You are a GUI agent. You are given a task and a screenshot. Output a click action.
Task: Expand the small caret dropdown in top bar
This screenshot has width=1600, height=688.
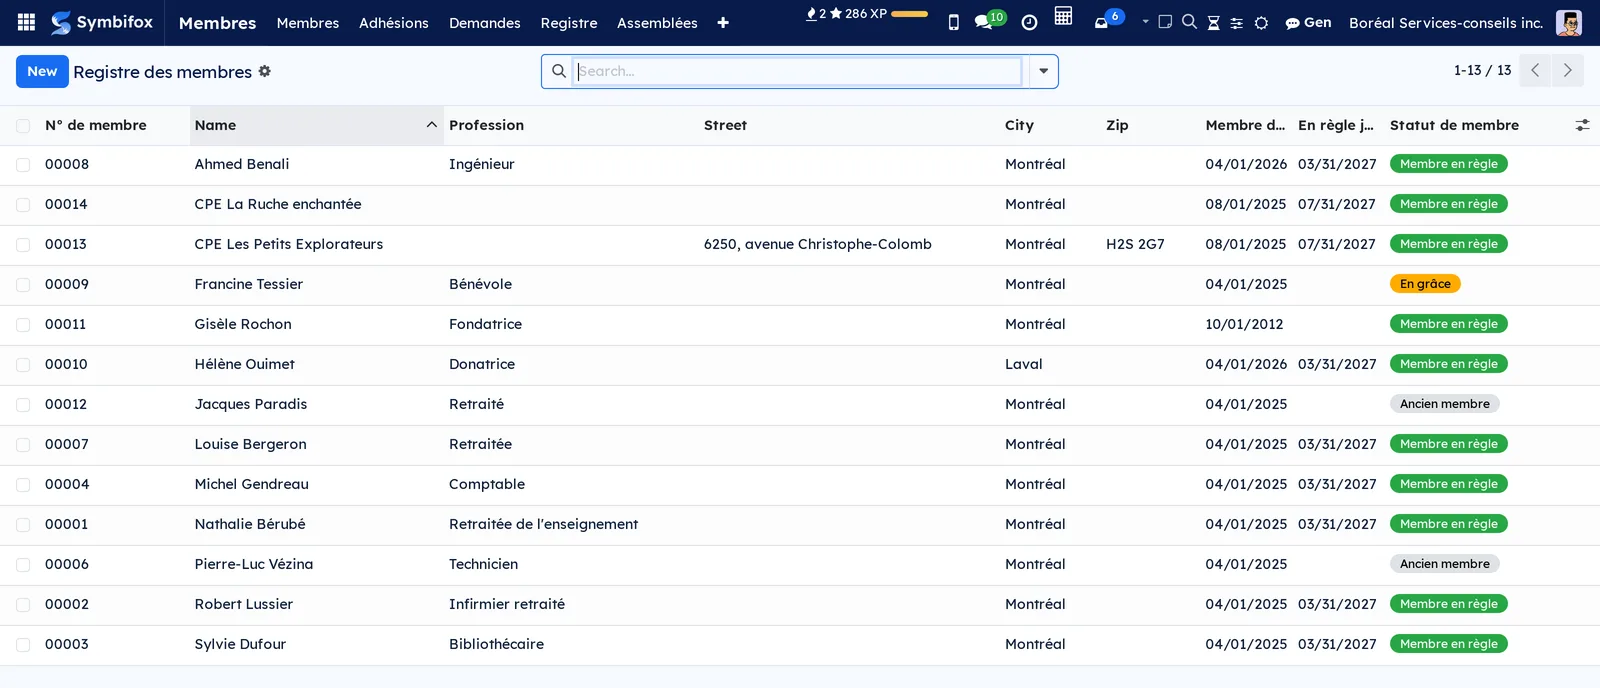(x=1145, y=22)
